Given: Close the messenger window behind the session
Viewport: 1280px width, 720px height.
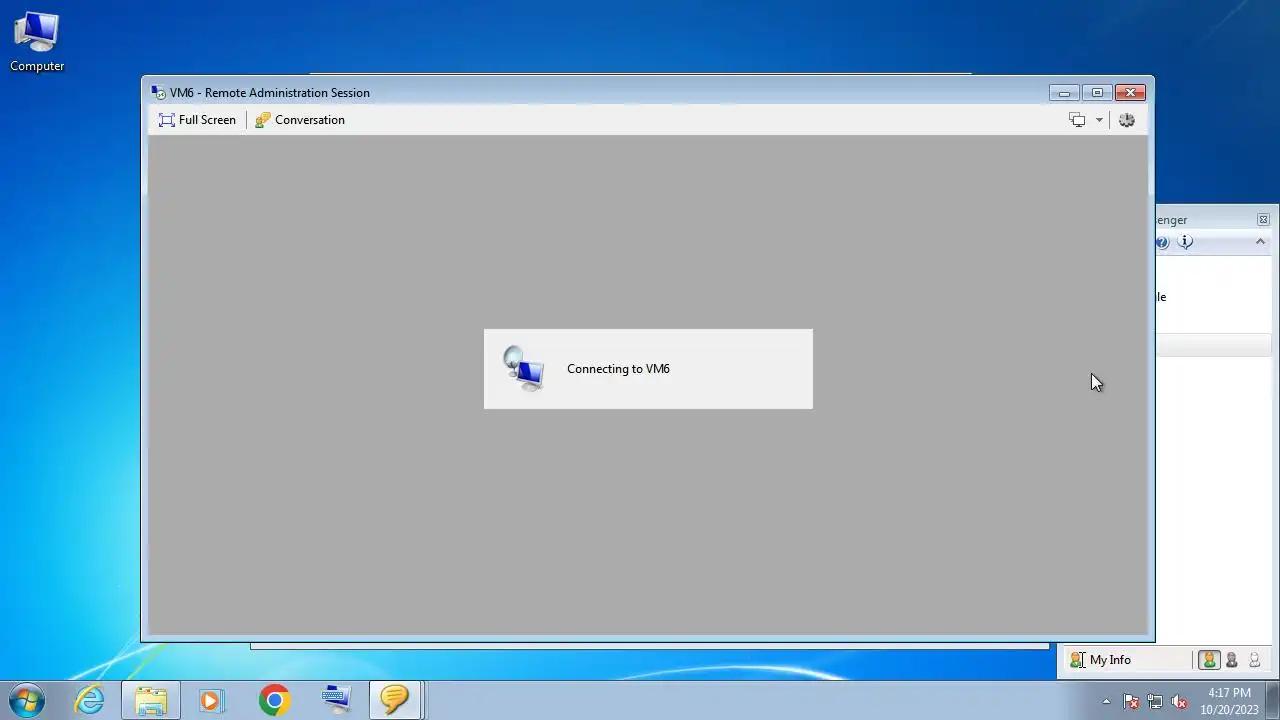Looking at the screenshot, I should click(x=1263, y=220).
